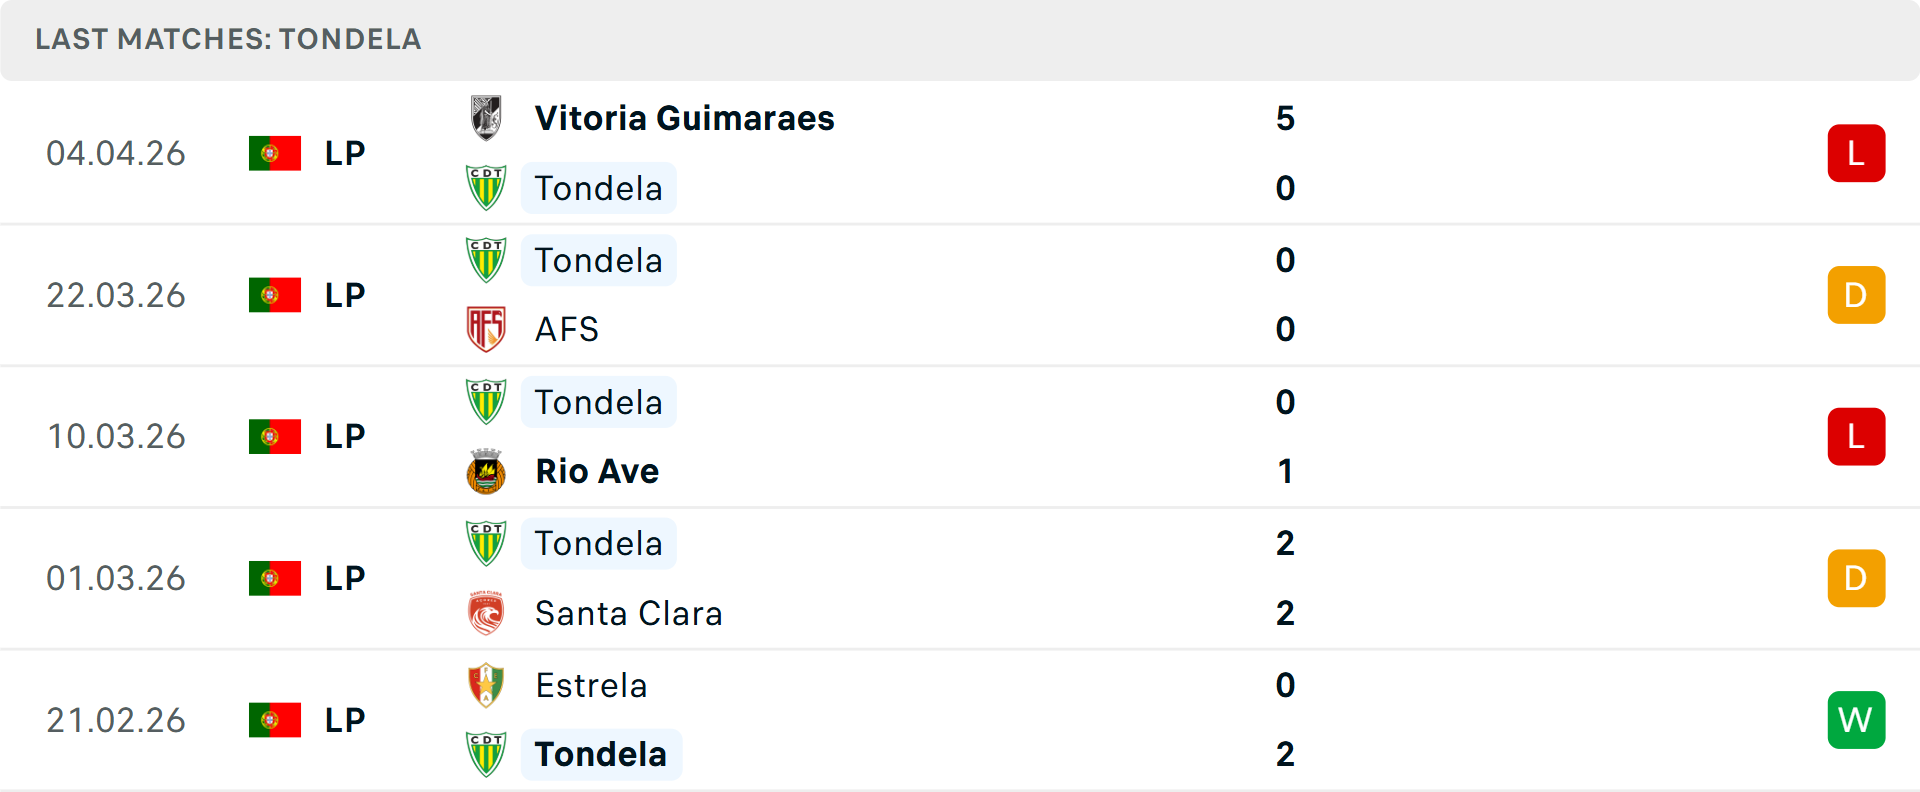
Task: Toggle the W badge for the Estrela match
Action: click(1856, 720)
